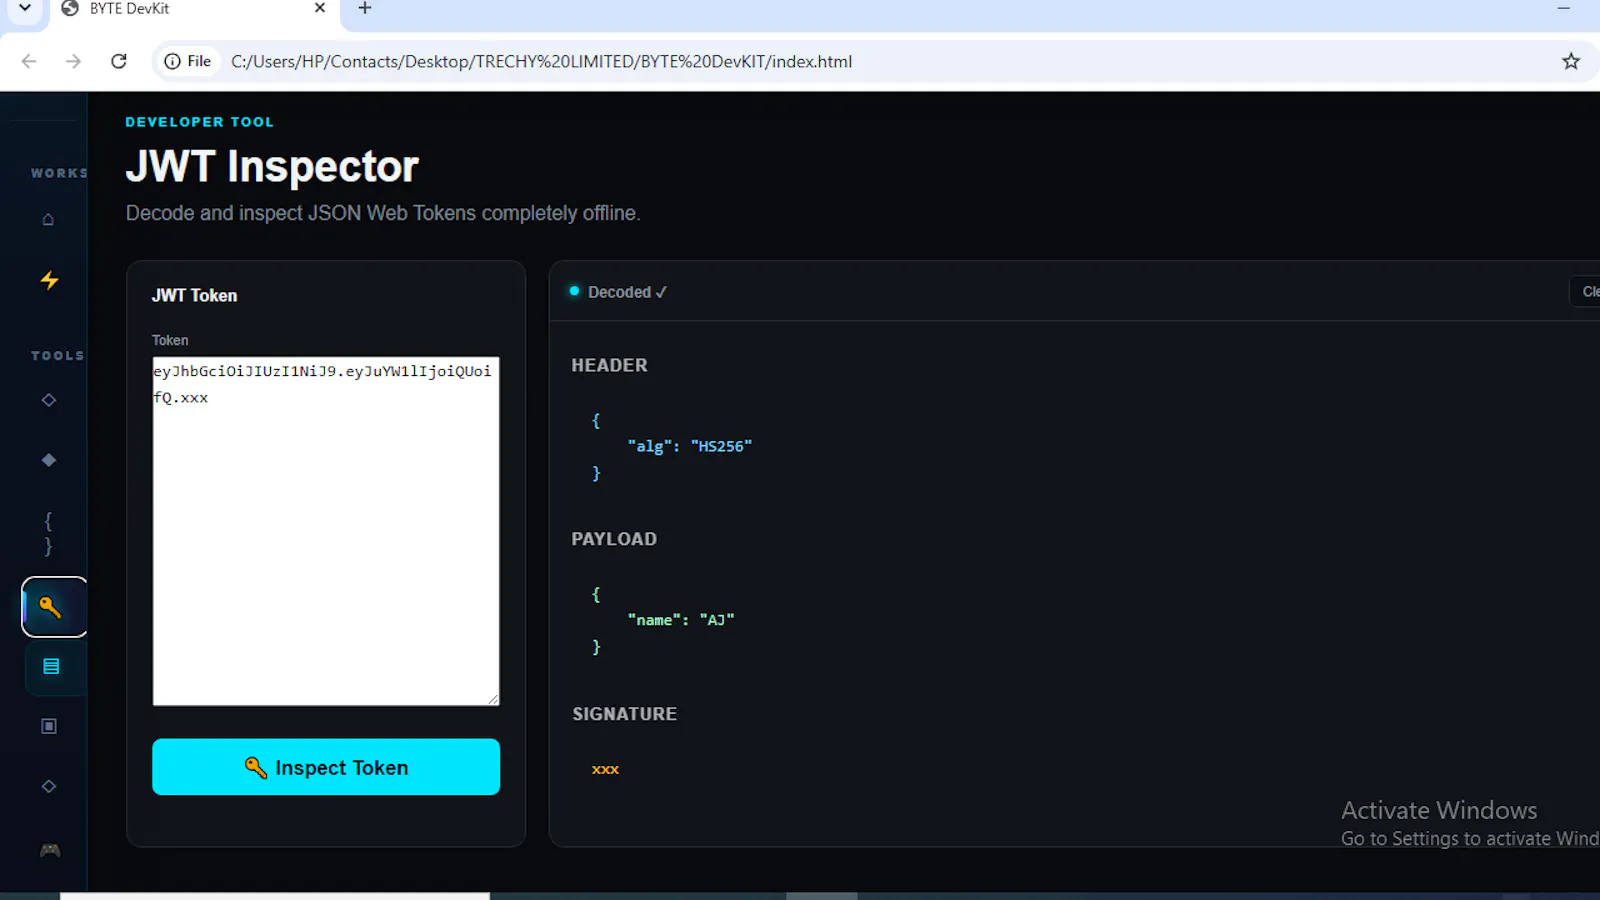Click the DEVELOPER TOOL label
The width and height of the screenshot is (1600, 900).
coord(199,122)
